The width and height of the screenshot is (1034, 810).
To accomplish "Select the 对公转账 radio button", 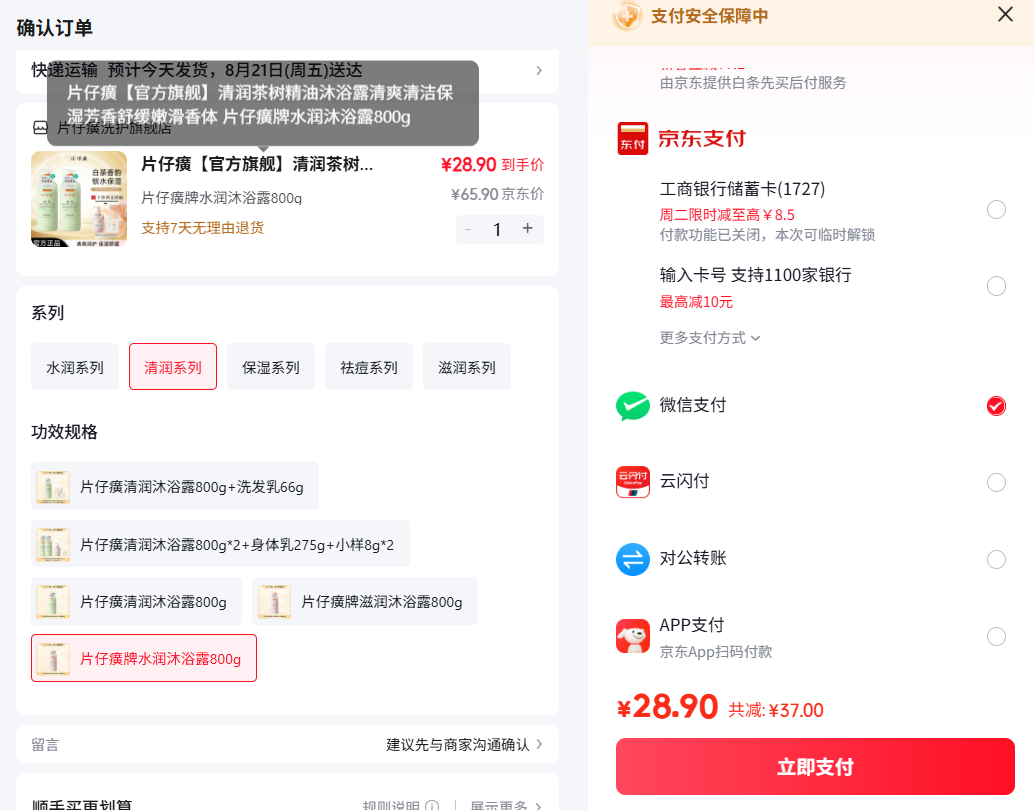I will 996,559.
